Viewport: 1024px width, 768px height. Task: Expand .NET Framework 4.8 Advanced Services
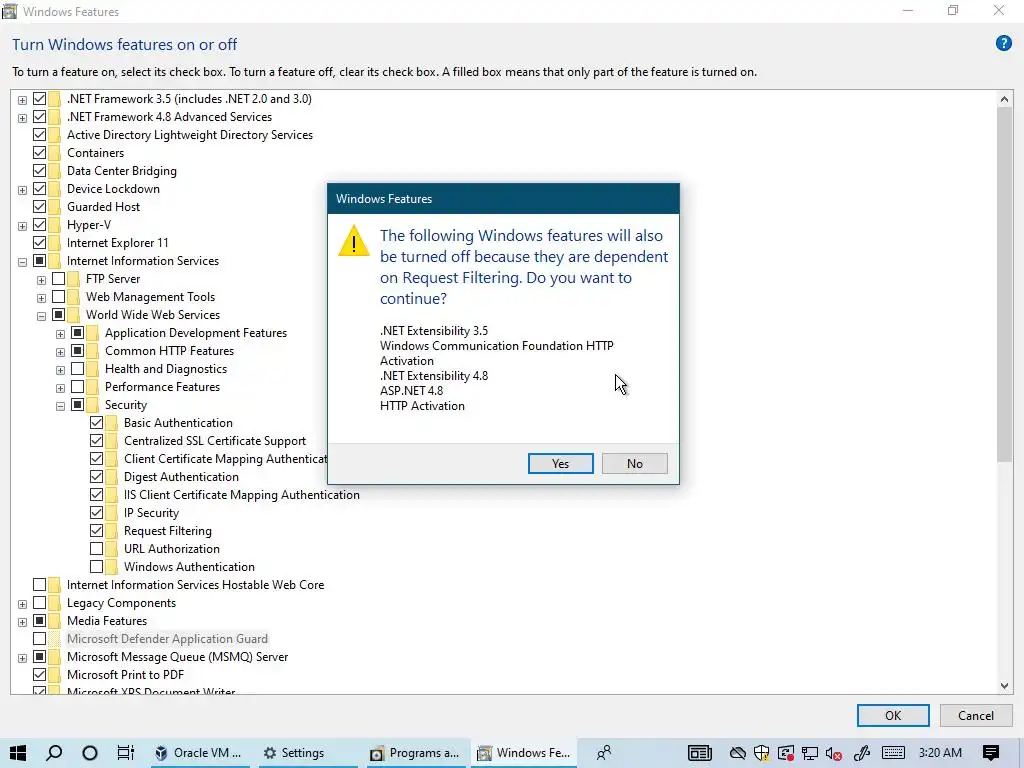coord(22,118)
